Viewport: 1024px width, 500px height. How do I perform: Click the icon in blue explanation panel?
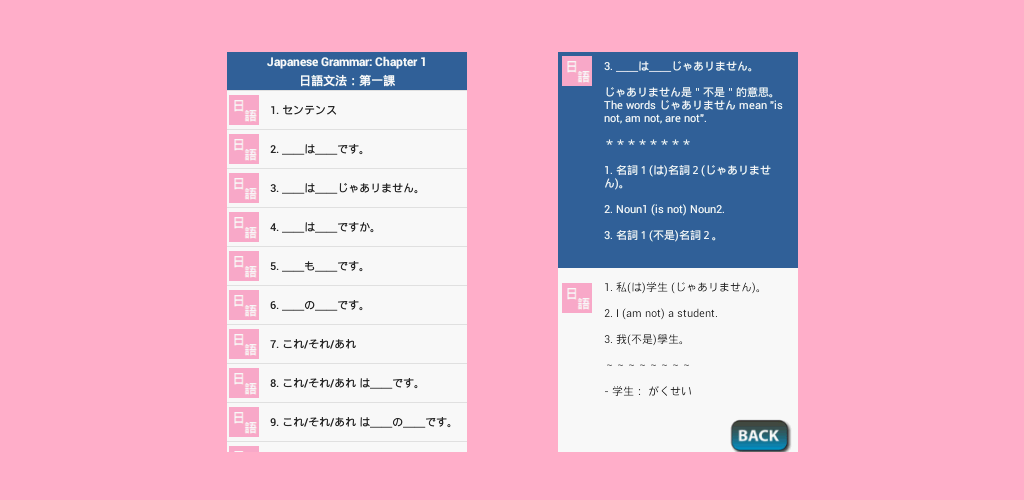click(x=577, y=71)
